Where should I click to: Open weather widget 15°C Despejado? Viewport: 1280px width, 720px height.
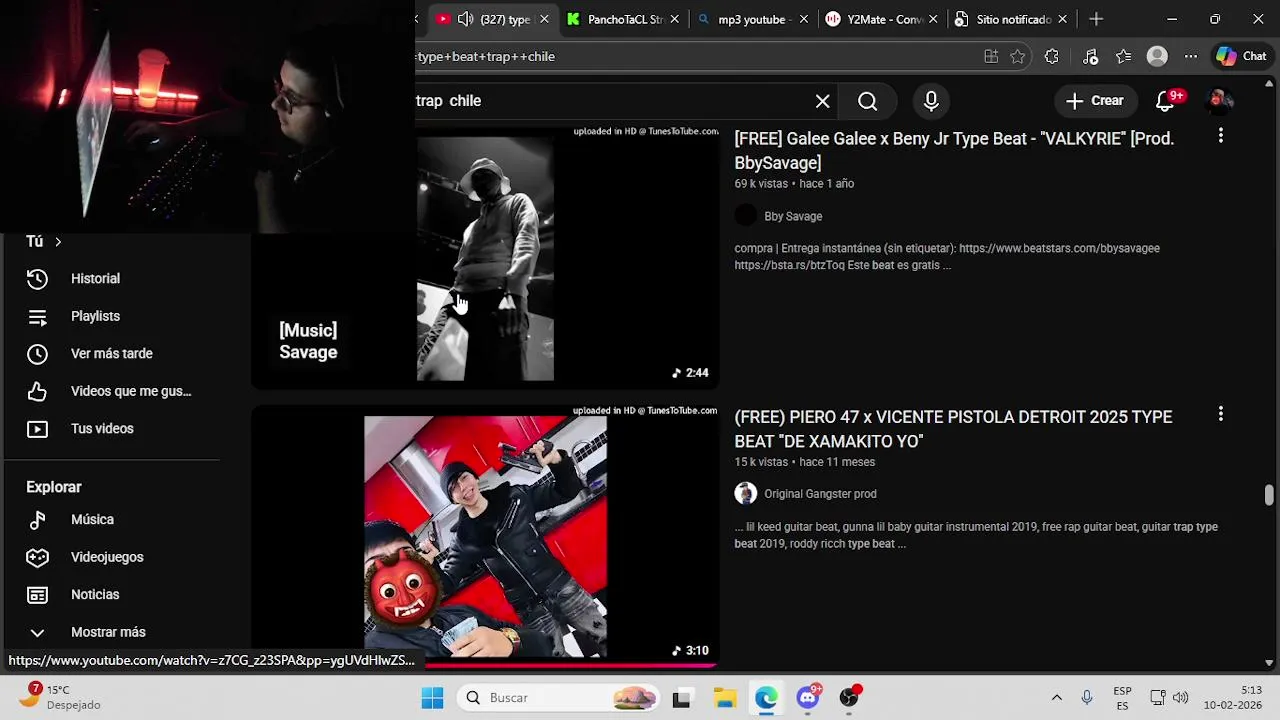60,697
